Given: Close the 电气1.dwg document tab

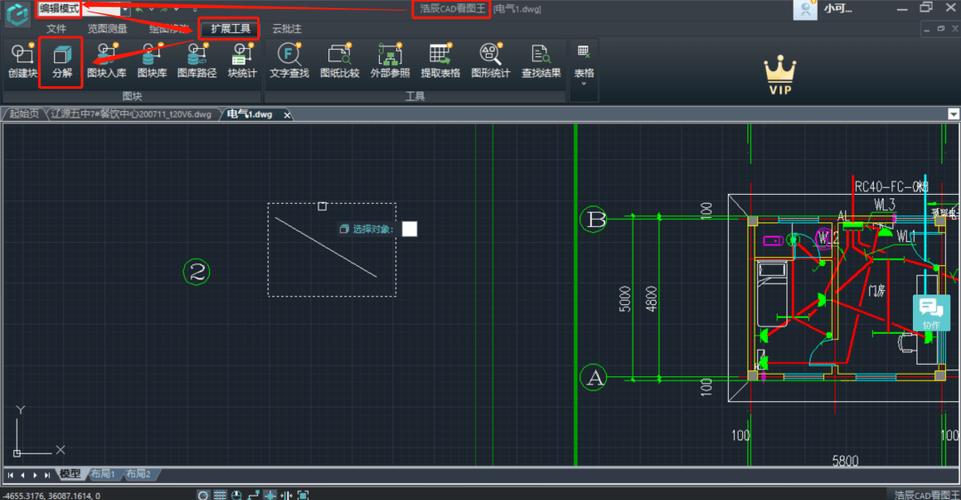Looking at the screenshot, I should tap(287, 115).
